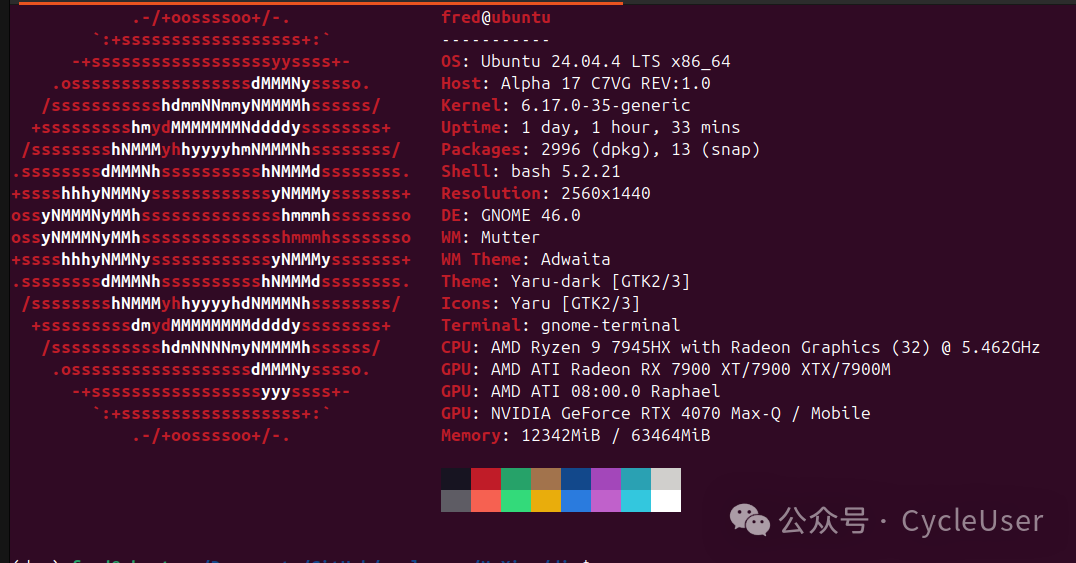The width and height of the screenshot is (1076, 563).
Task: Click the GPU line 08:00.0 Raphael
Action: (581, 391)
